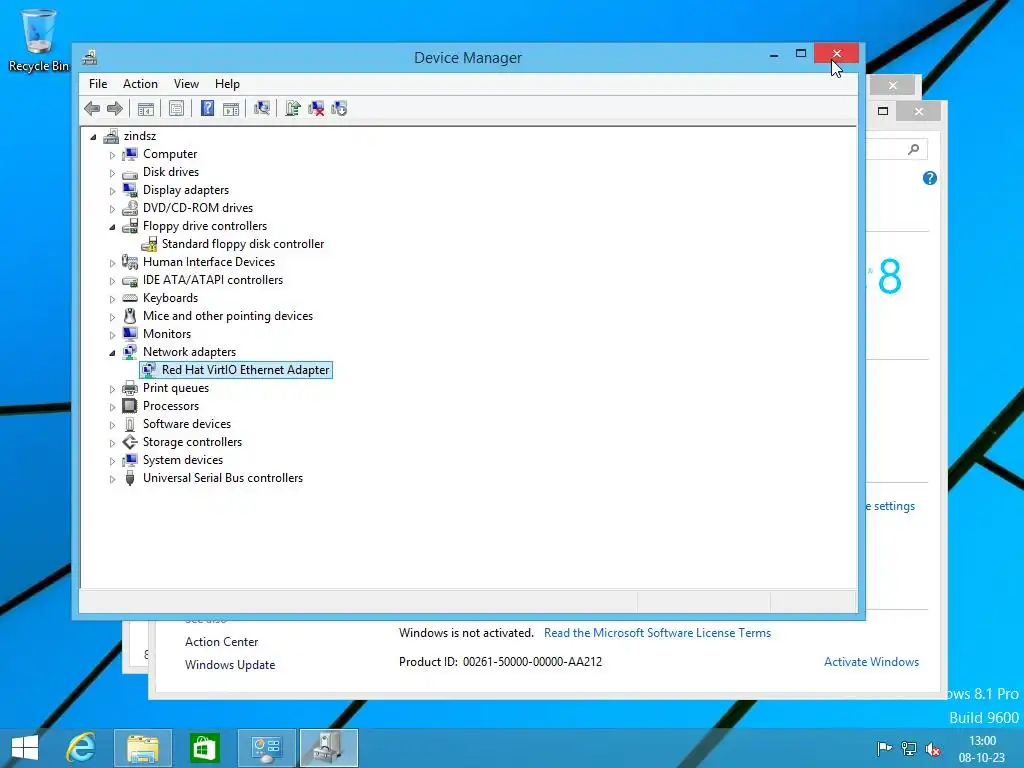Viewport: 1024px width, 768px height.
Task: Click the network tray icon
Action: (908, 748)
